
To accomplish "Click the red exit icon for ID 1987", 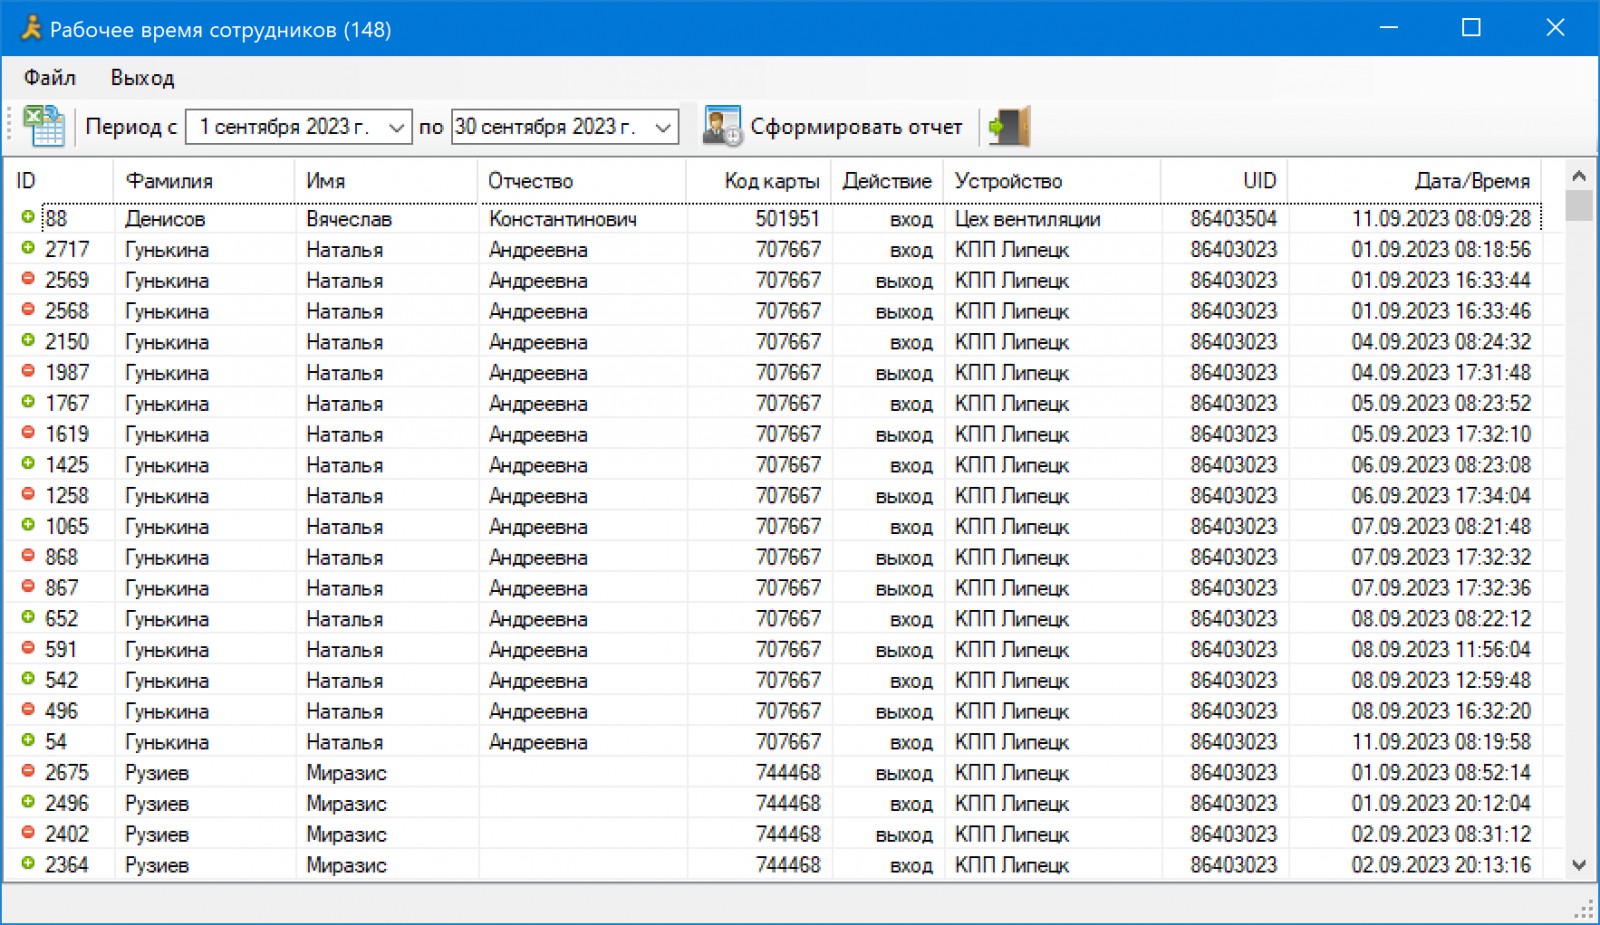I will pos(28,371).
